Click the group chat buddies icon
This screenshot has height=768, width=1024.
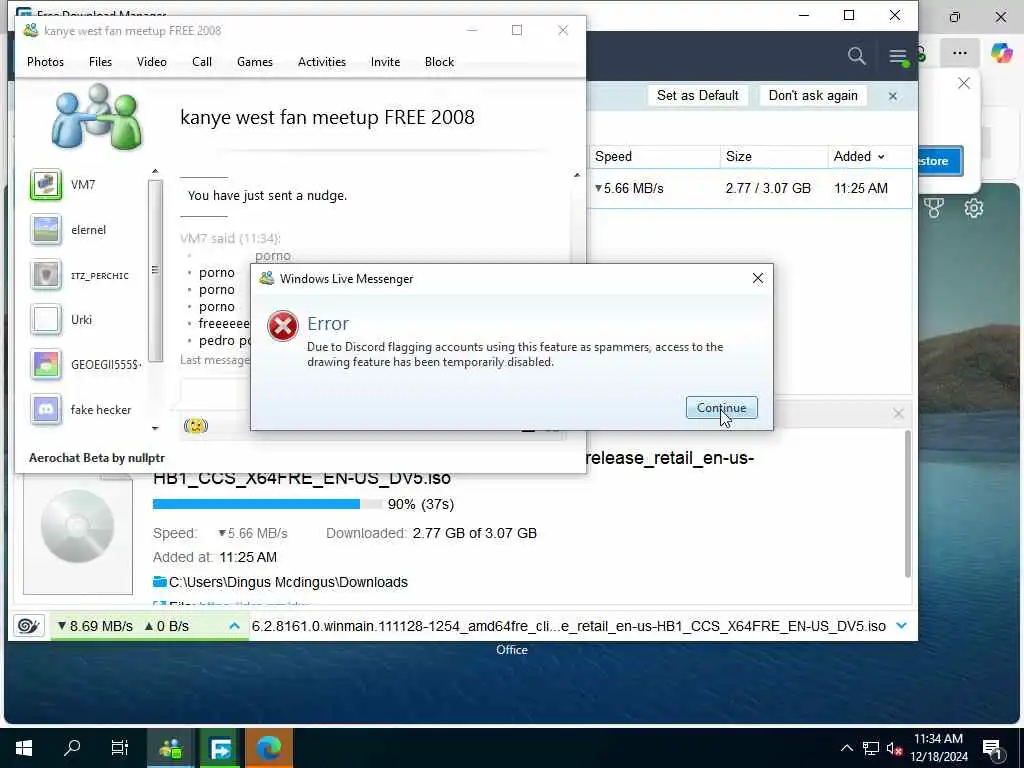pos(97,116)
